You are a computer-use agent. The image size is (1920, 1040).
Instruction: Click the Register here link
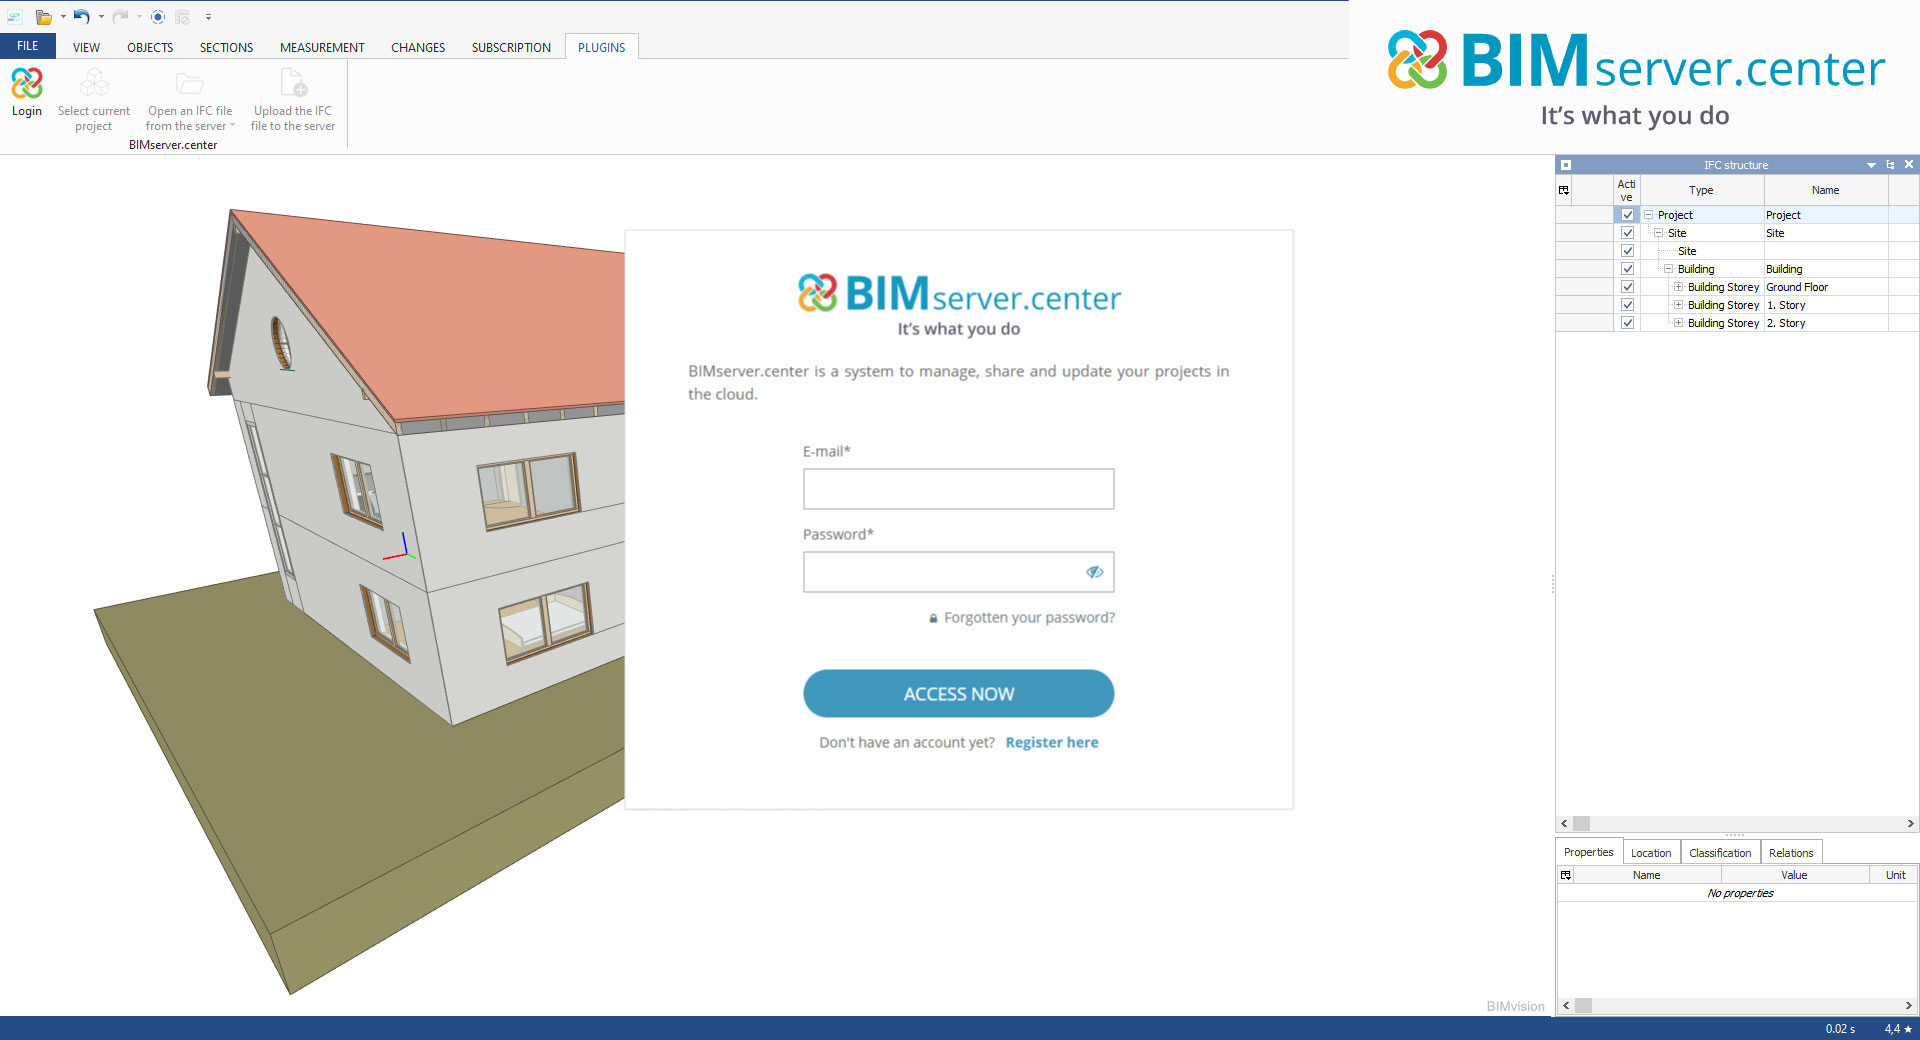(1052, 743)
